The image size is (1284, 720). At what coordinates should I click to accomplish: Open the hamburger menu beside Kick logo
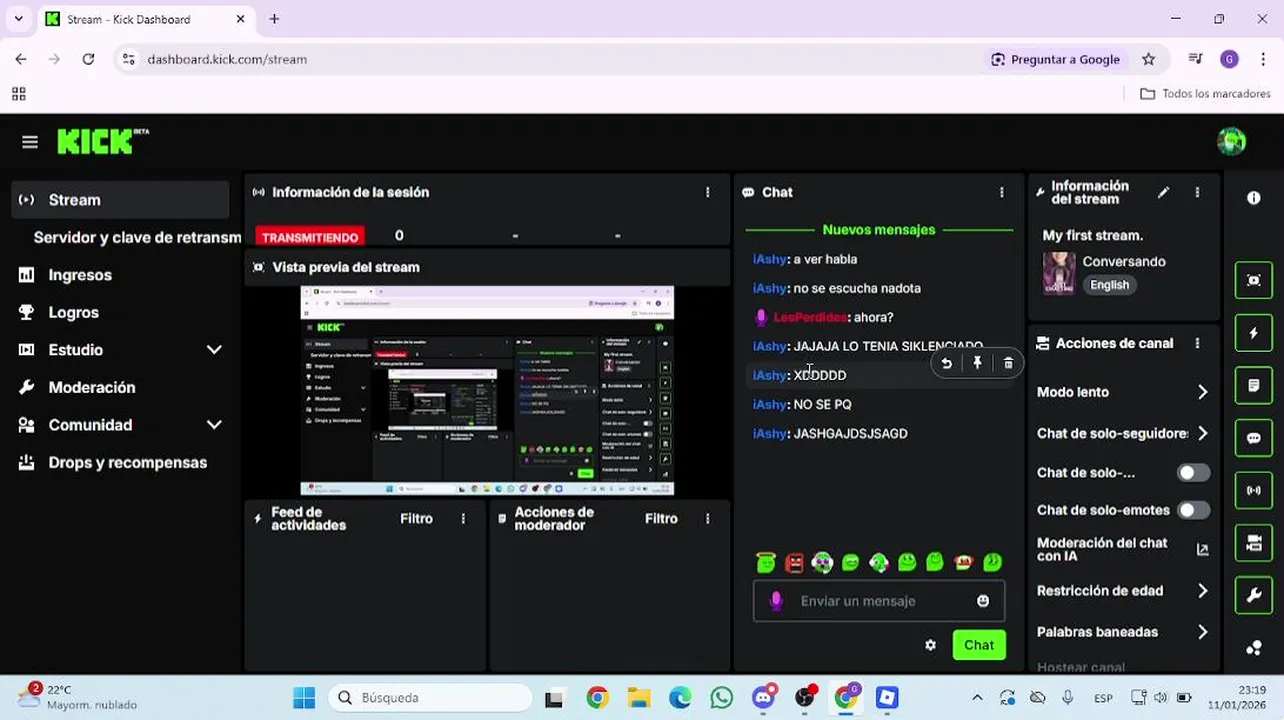(30, 142)
